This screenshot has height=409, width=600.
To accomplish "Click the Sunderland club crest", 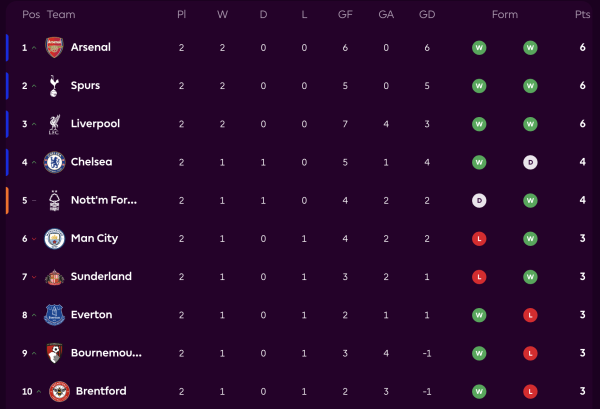I will (x=54, y=277).
